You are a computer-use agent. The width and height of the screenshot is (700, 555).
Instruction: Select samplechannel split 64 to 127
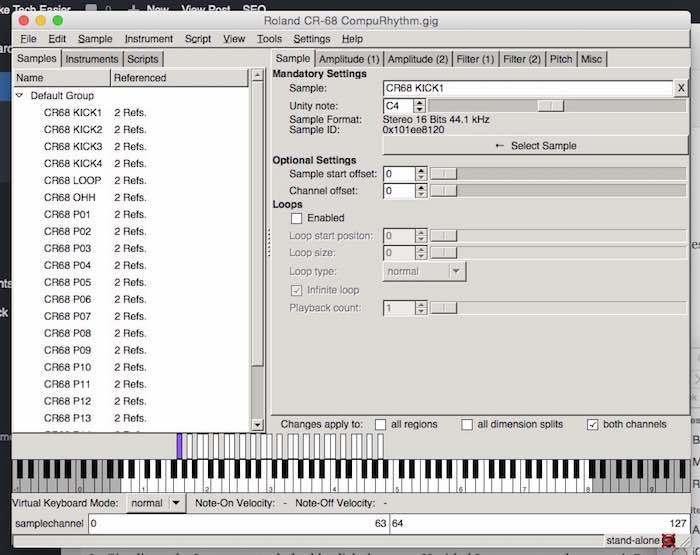coord(540,523)
